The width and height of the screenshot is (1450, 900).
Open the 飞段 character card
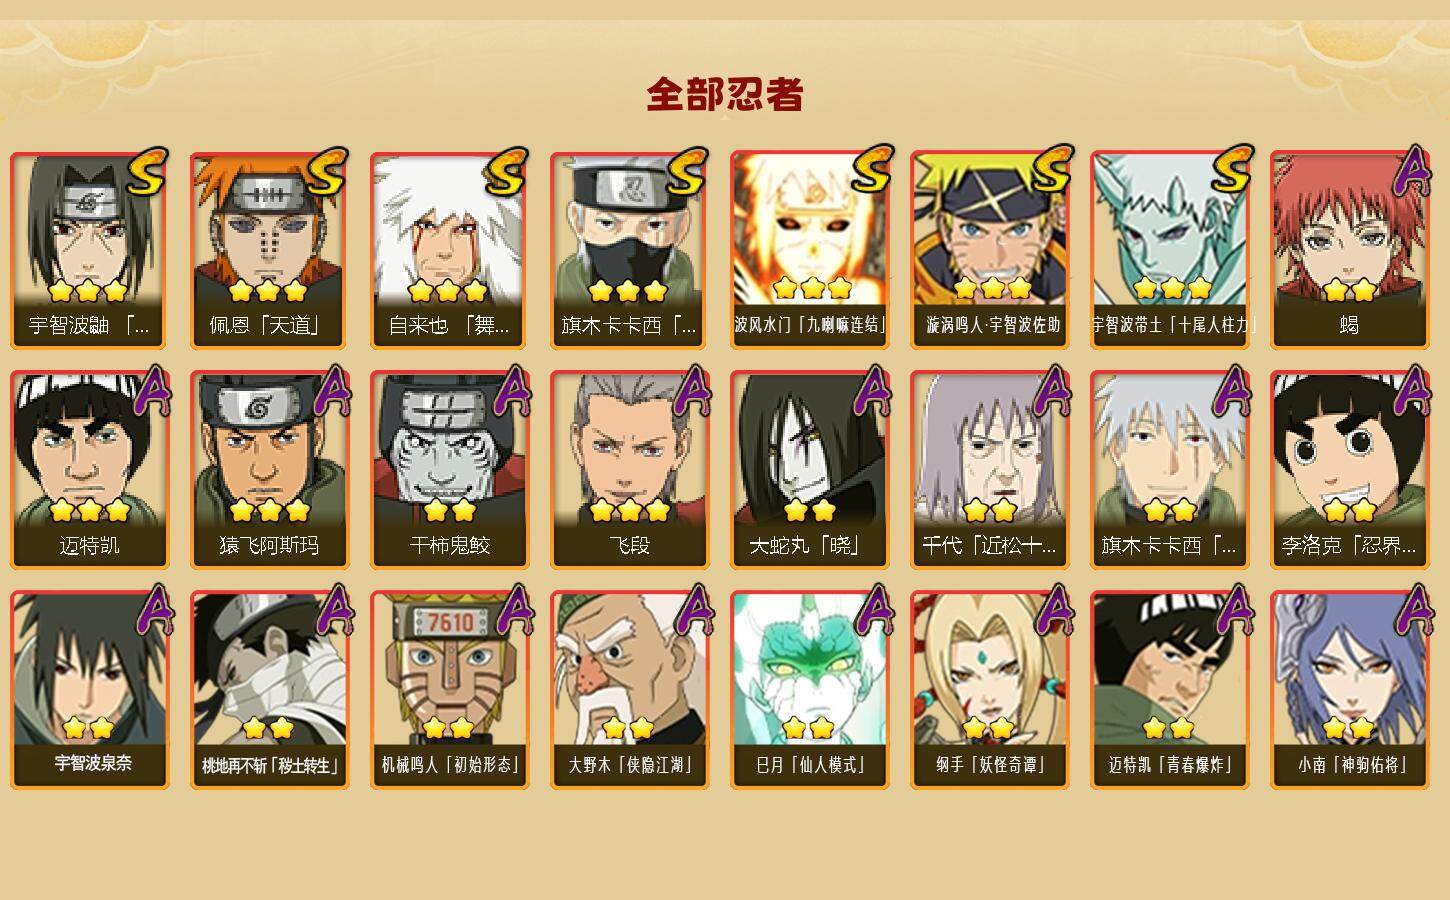click(630, 470)
